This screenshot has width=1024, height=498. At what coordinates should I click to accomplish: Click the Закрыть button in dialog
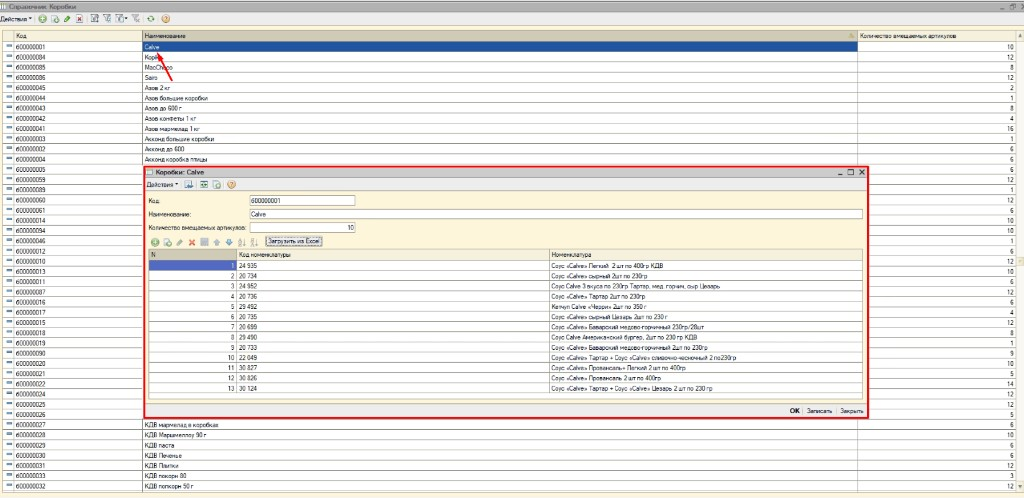click(x=852, y=411)
